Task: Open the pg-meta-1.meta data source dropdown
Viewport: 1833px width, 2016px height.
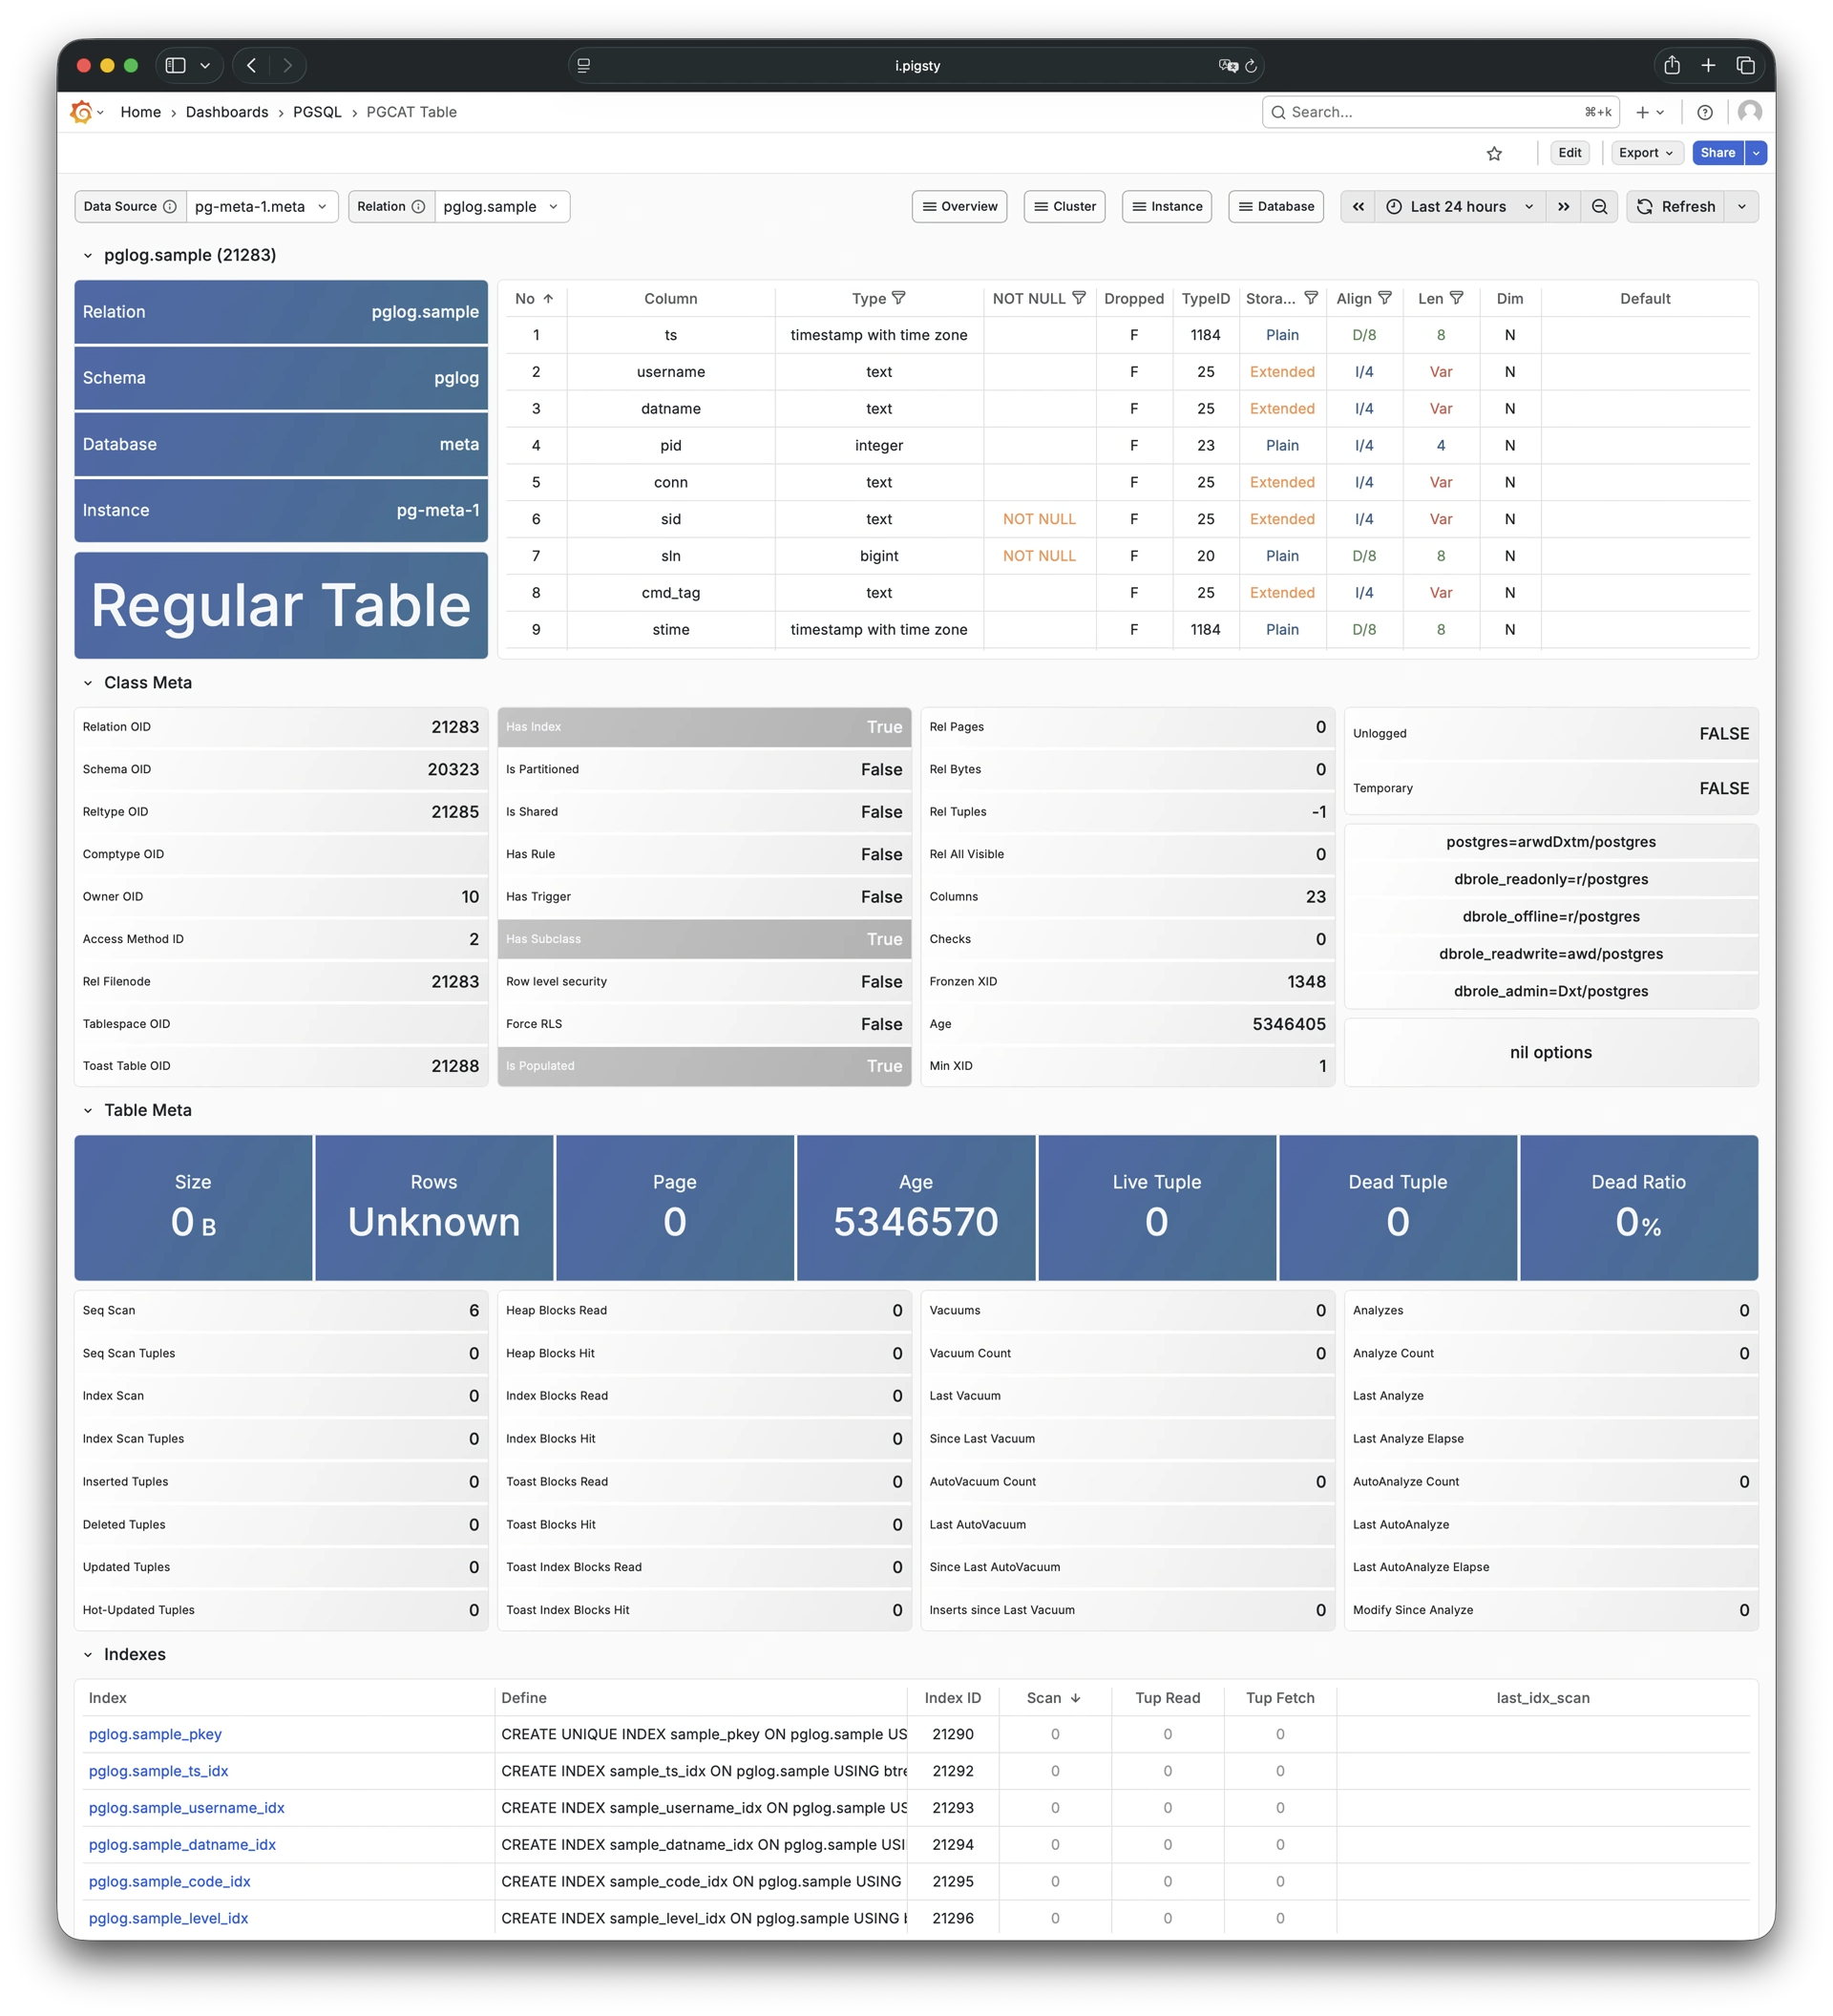Action: pyautogui.click(x=261, y=206)
